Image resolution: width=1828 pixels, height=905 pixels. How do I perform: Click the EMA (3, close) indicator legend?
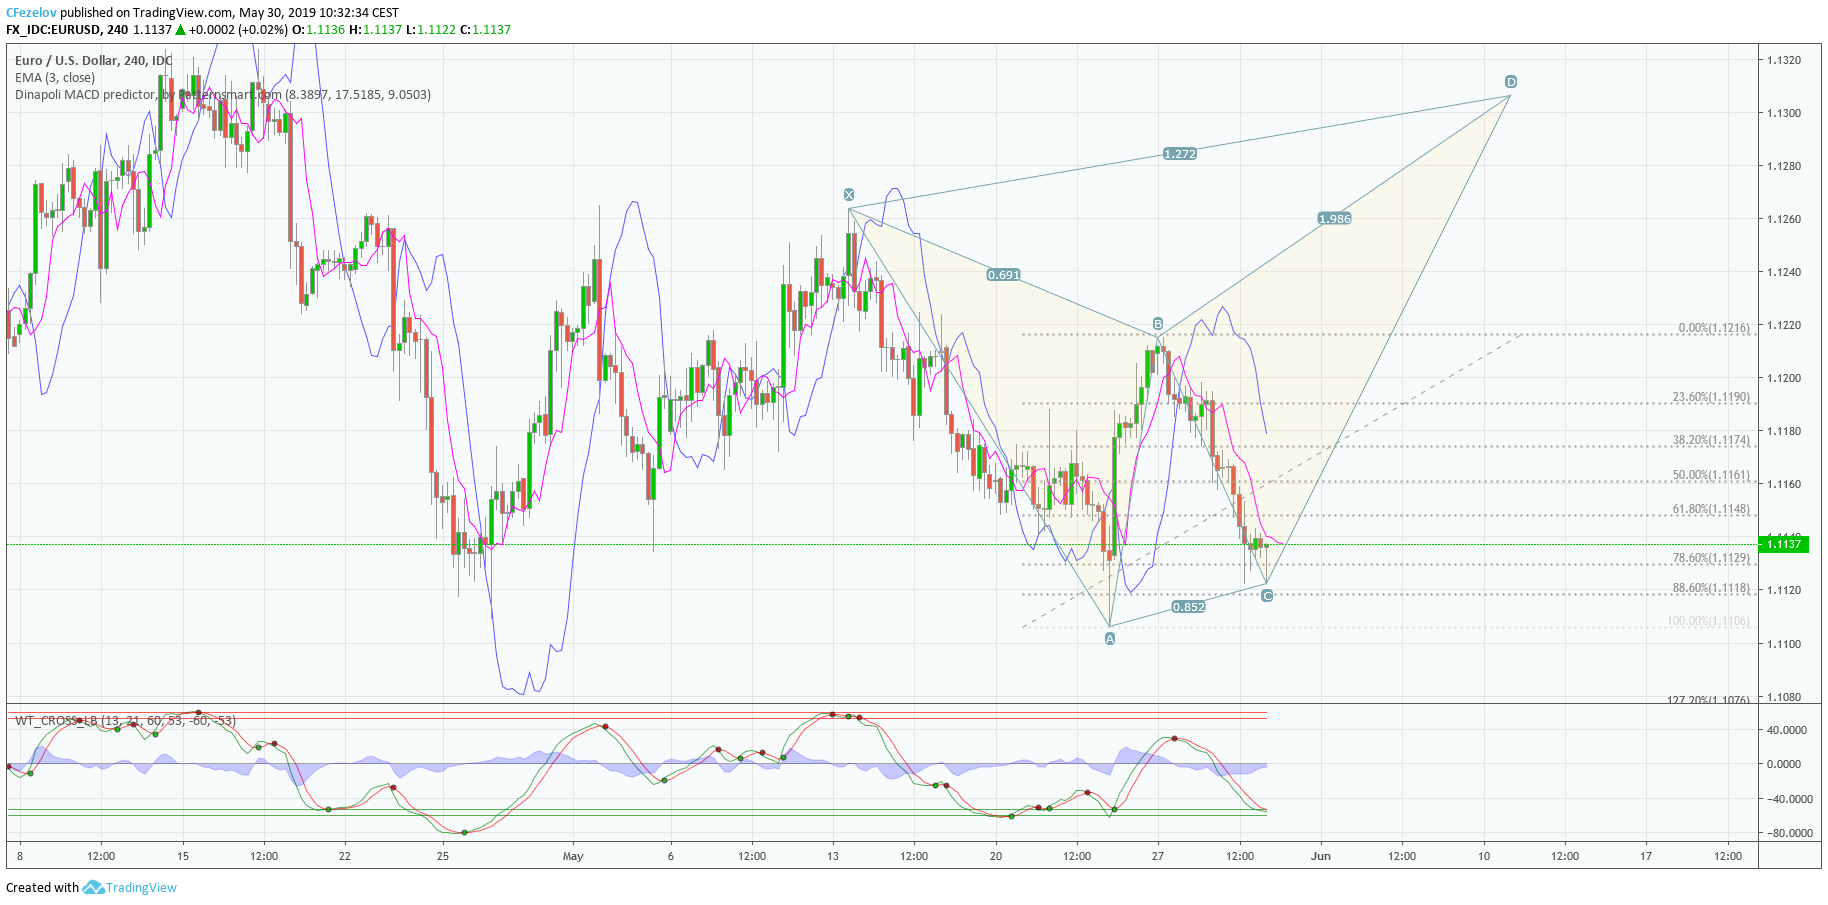(x=55, y=78)
